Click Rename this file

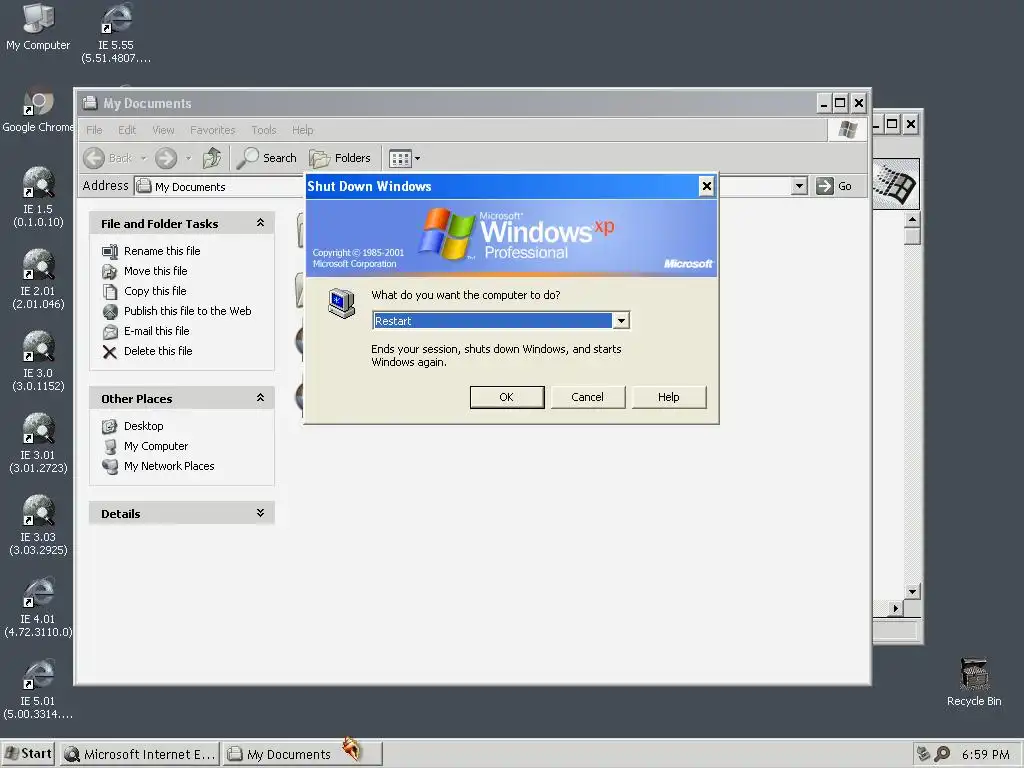pyautogui.click(x=152, y=251)
